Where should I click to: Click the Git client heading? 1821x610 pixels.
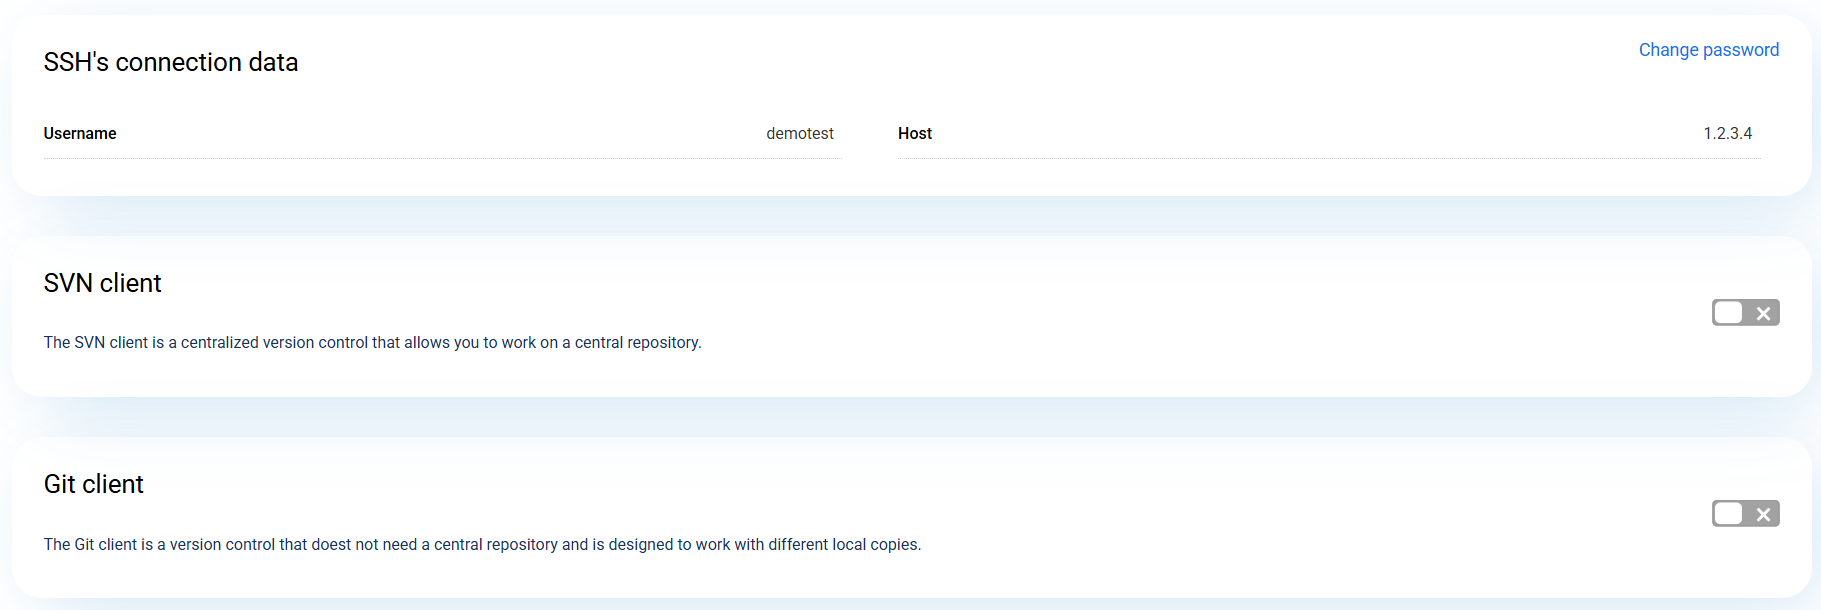[94, 484]
